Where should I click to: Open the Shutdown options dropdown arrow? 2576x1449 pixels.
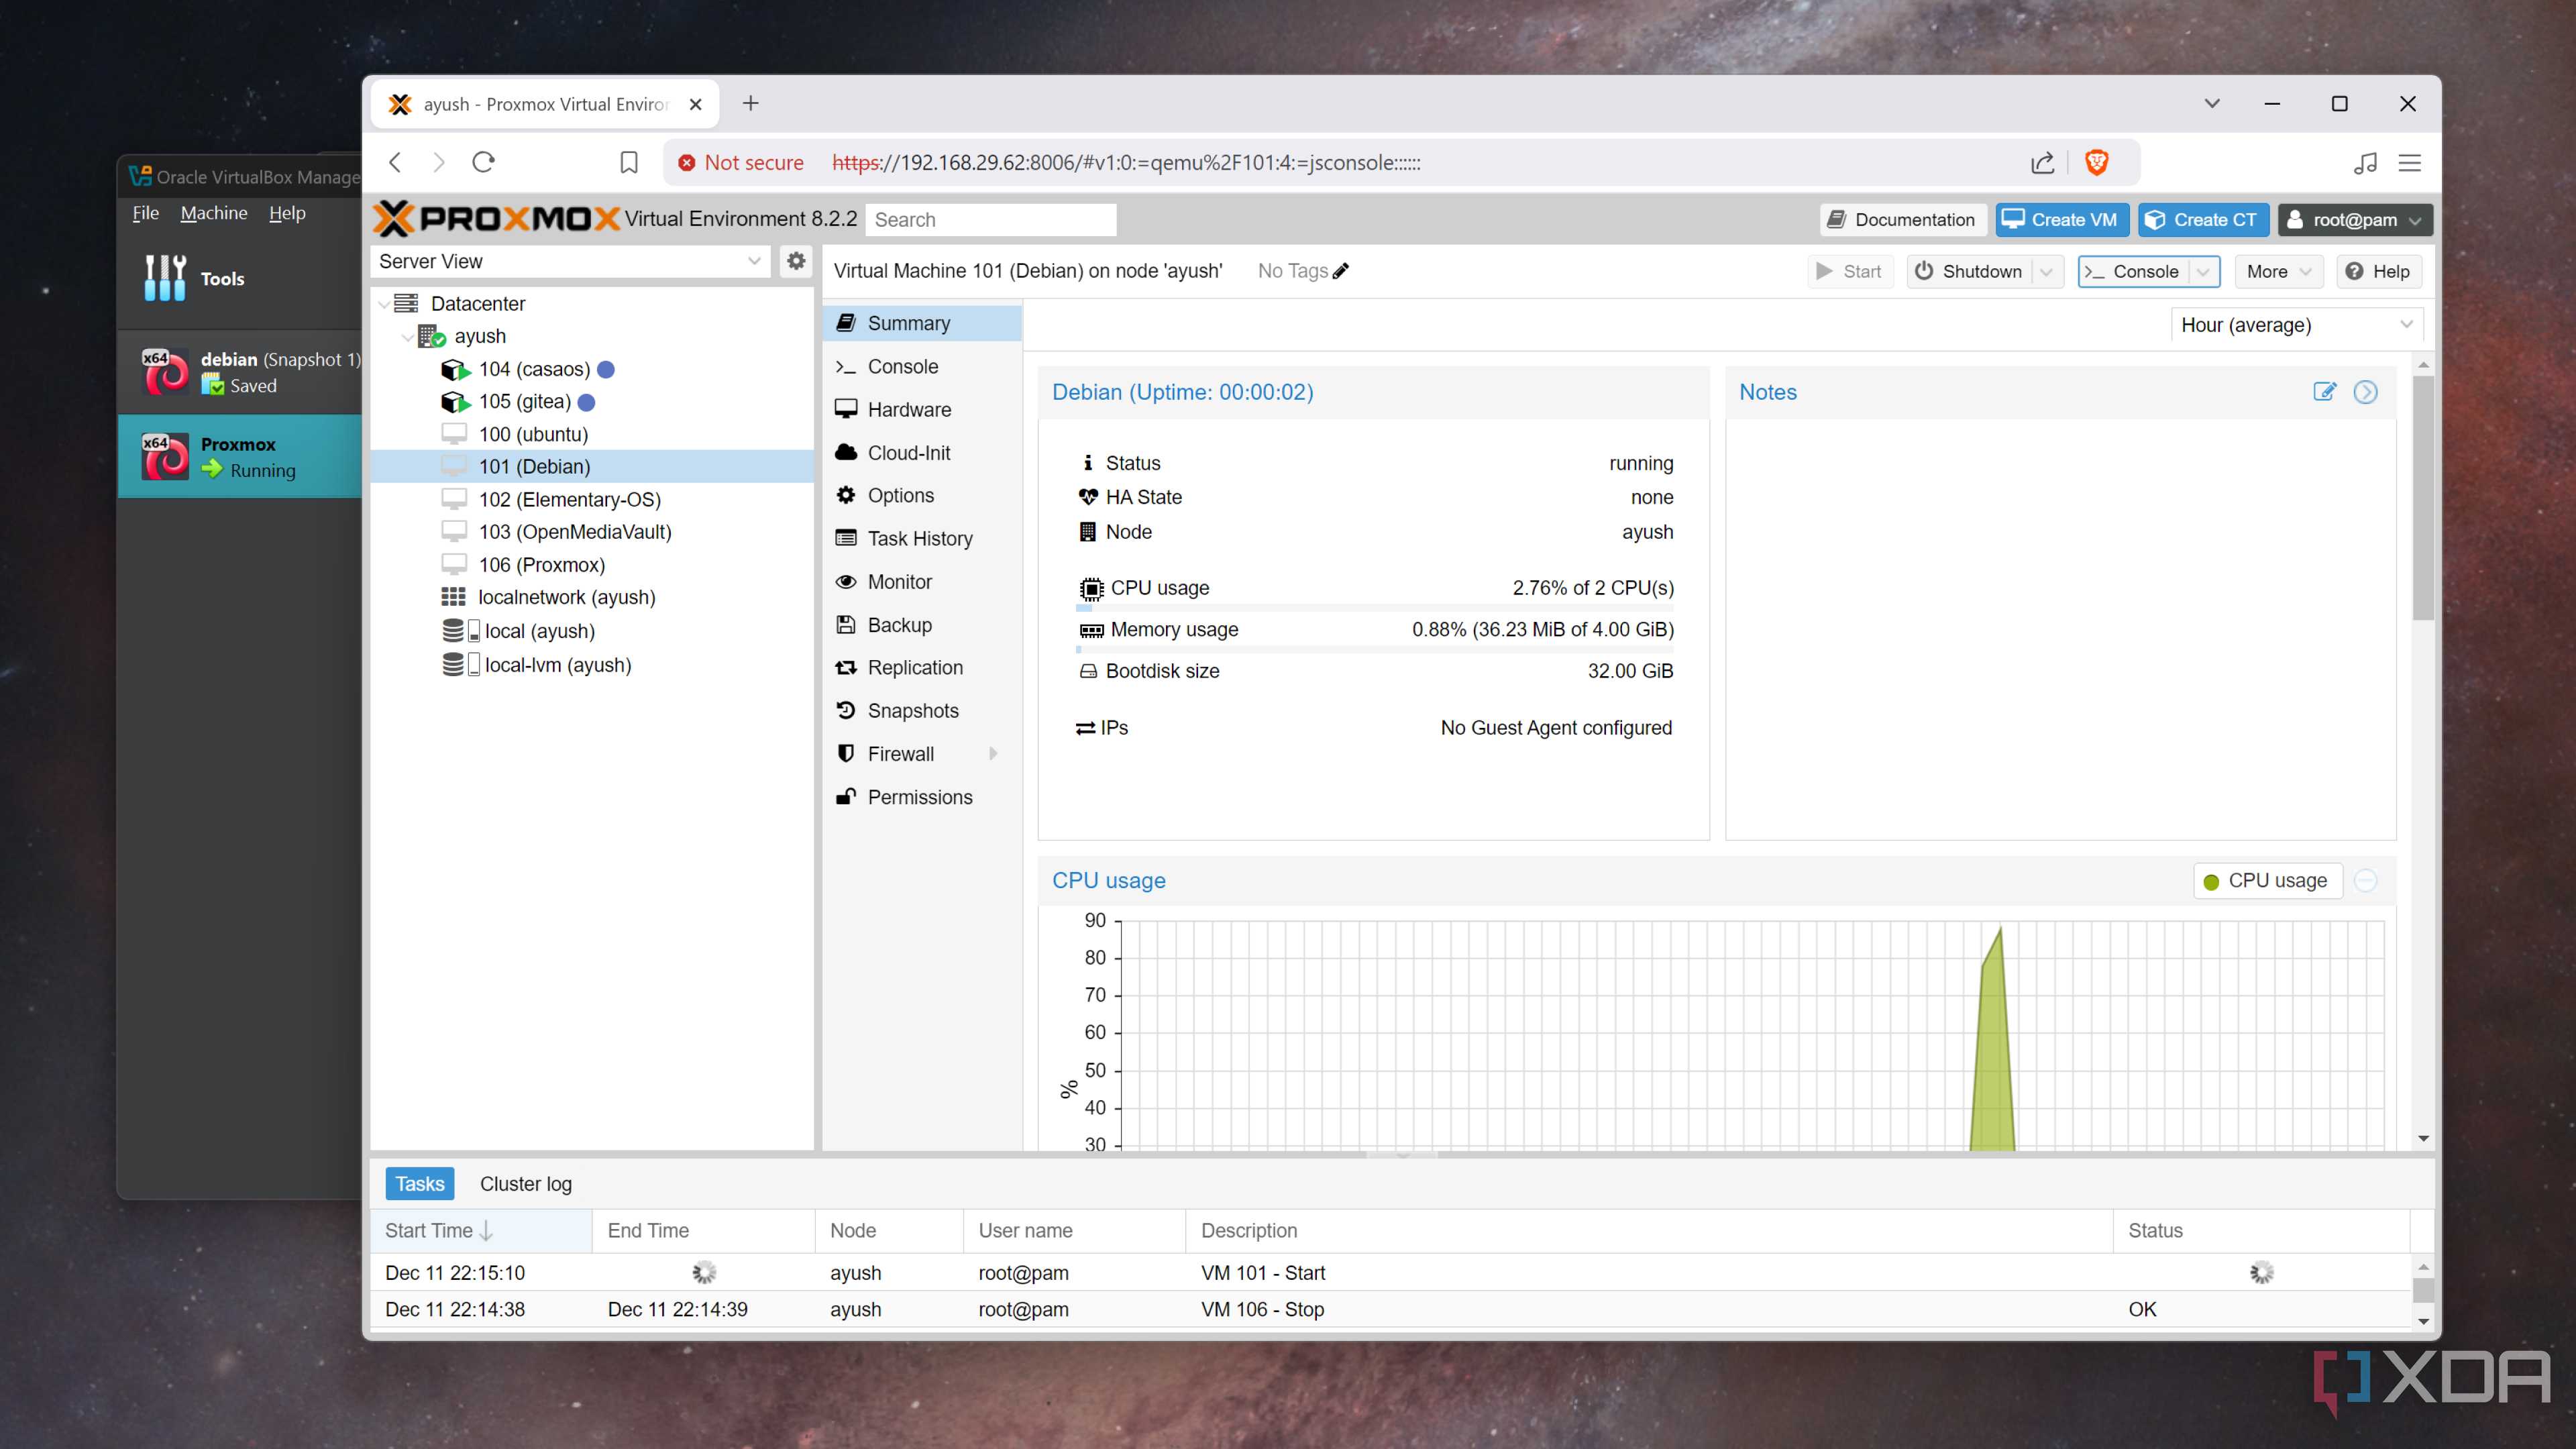pyautogui.click(x=2046, y=271)
